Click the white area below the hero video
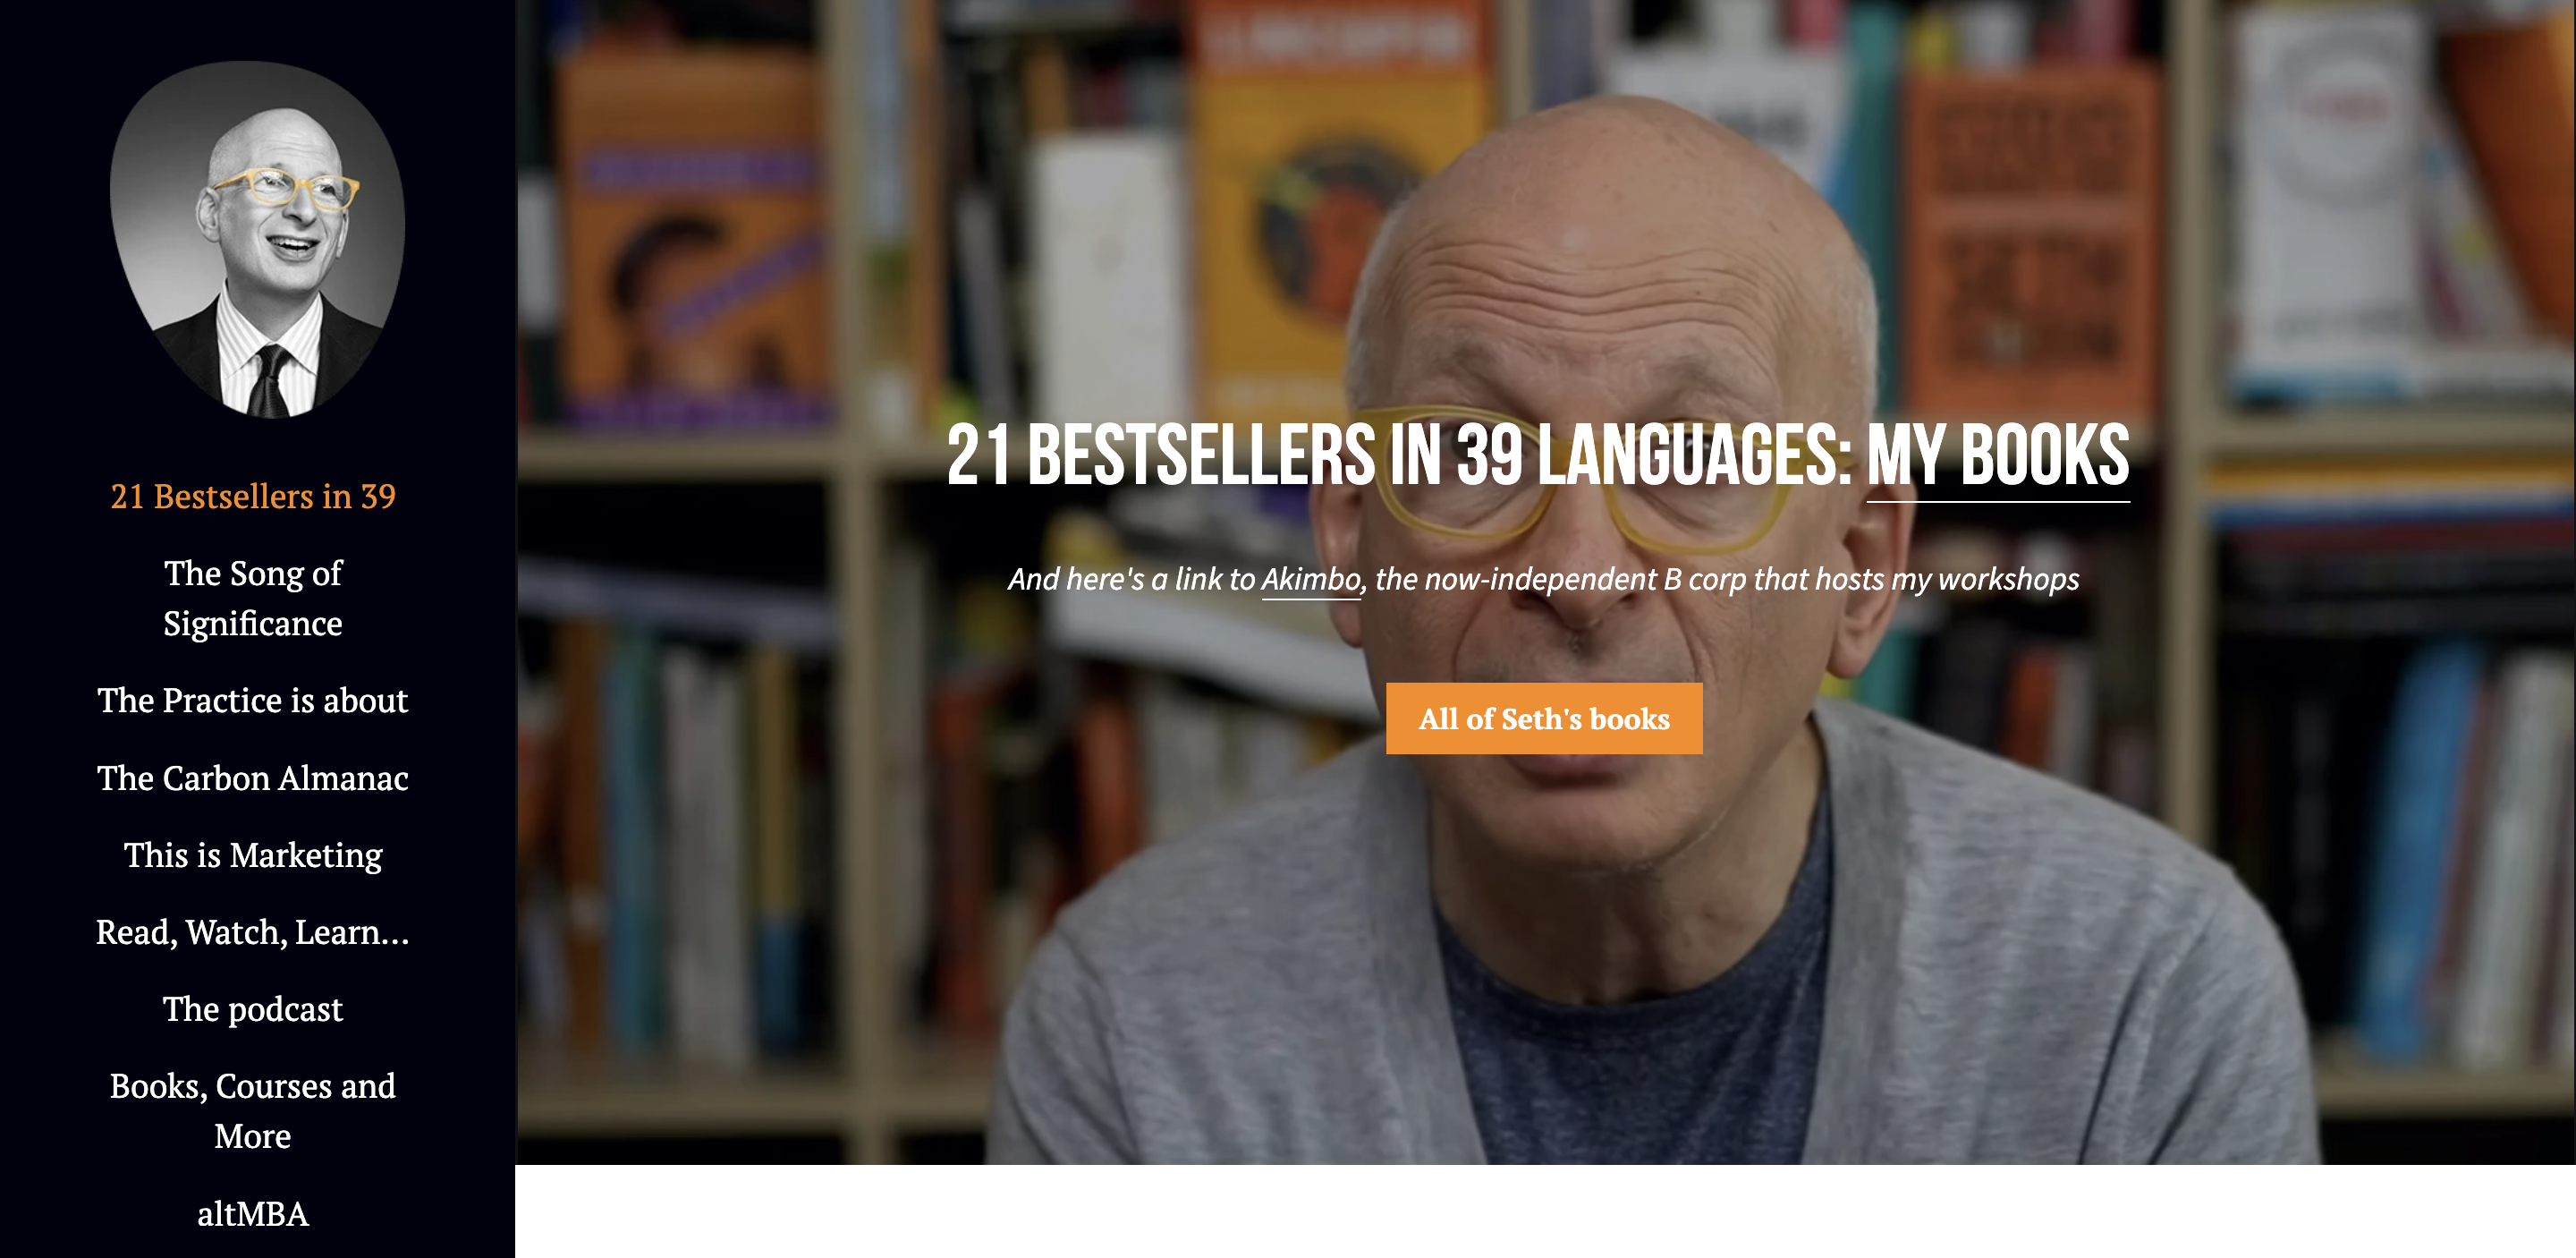The image size is (2576, 1258). pyautogui.click(x=1545, y=1211)
